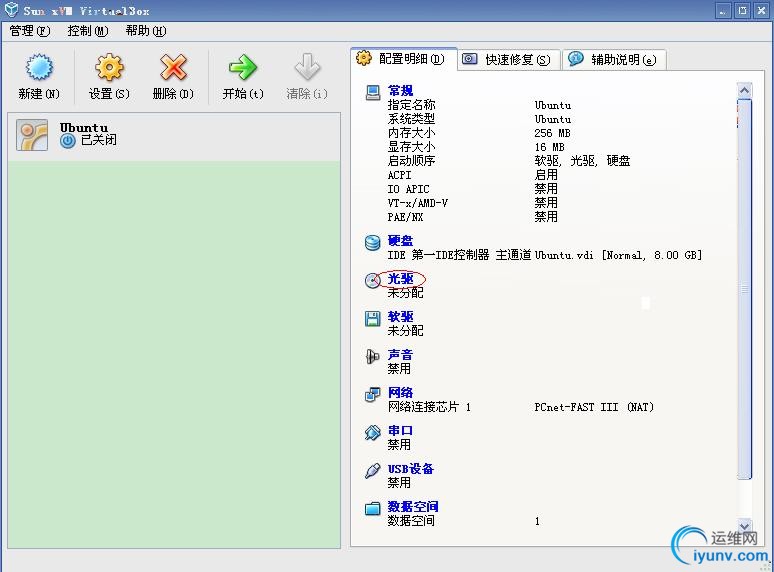This screenshot has height=572, width=774.
Task: Click 未分配 text under 软驱
Action: click(x=405, y=331)
